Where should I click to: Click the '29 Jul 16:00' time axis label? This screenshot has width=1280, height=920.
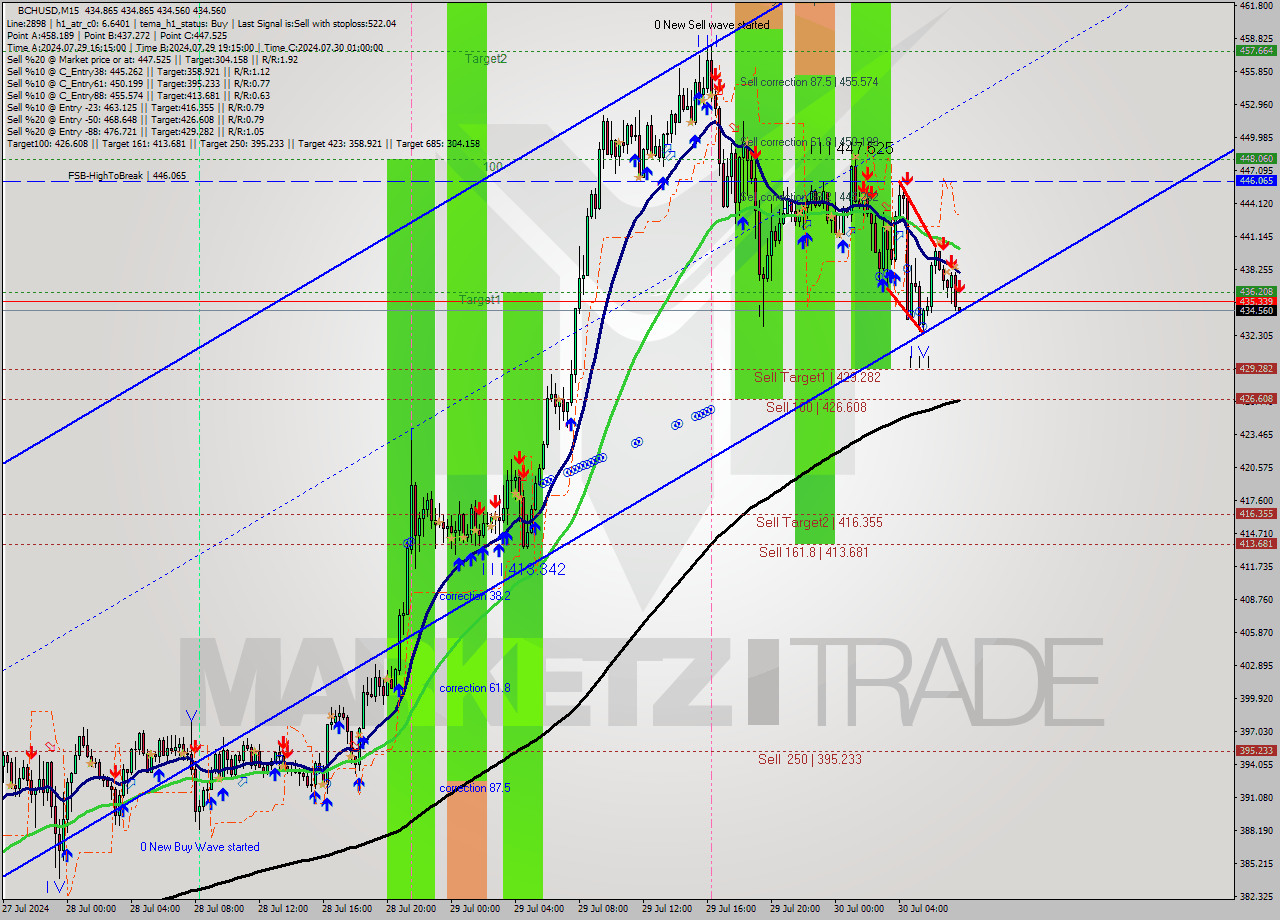[x=731, y=909]
